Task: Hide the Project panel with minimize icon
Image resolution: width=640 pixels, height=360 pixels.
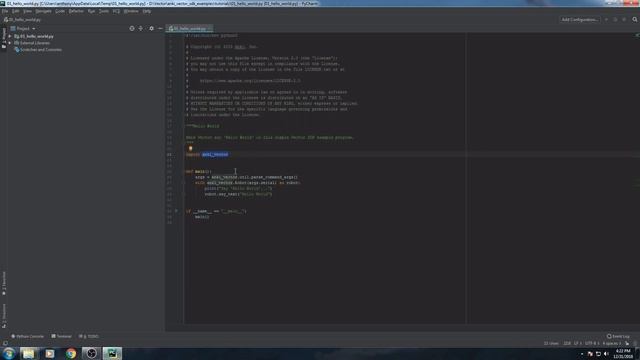Action: click(x=160, y=29)
